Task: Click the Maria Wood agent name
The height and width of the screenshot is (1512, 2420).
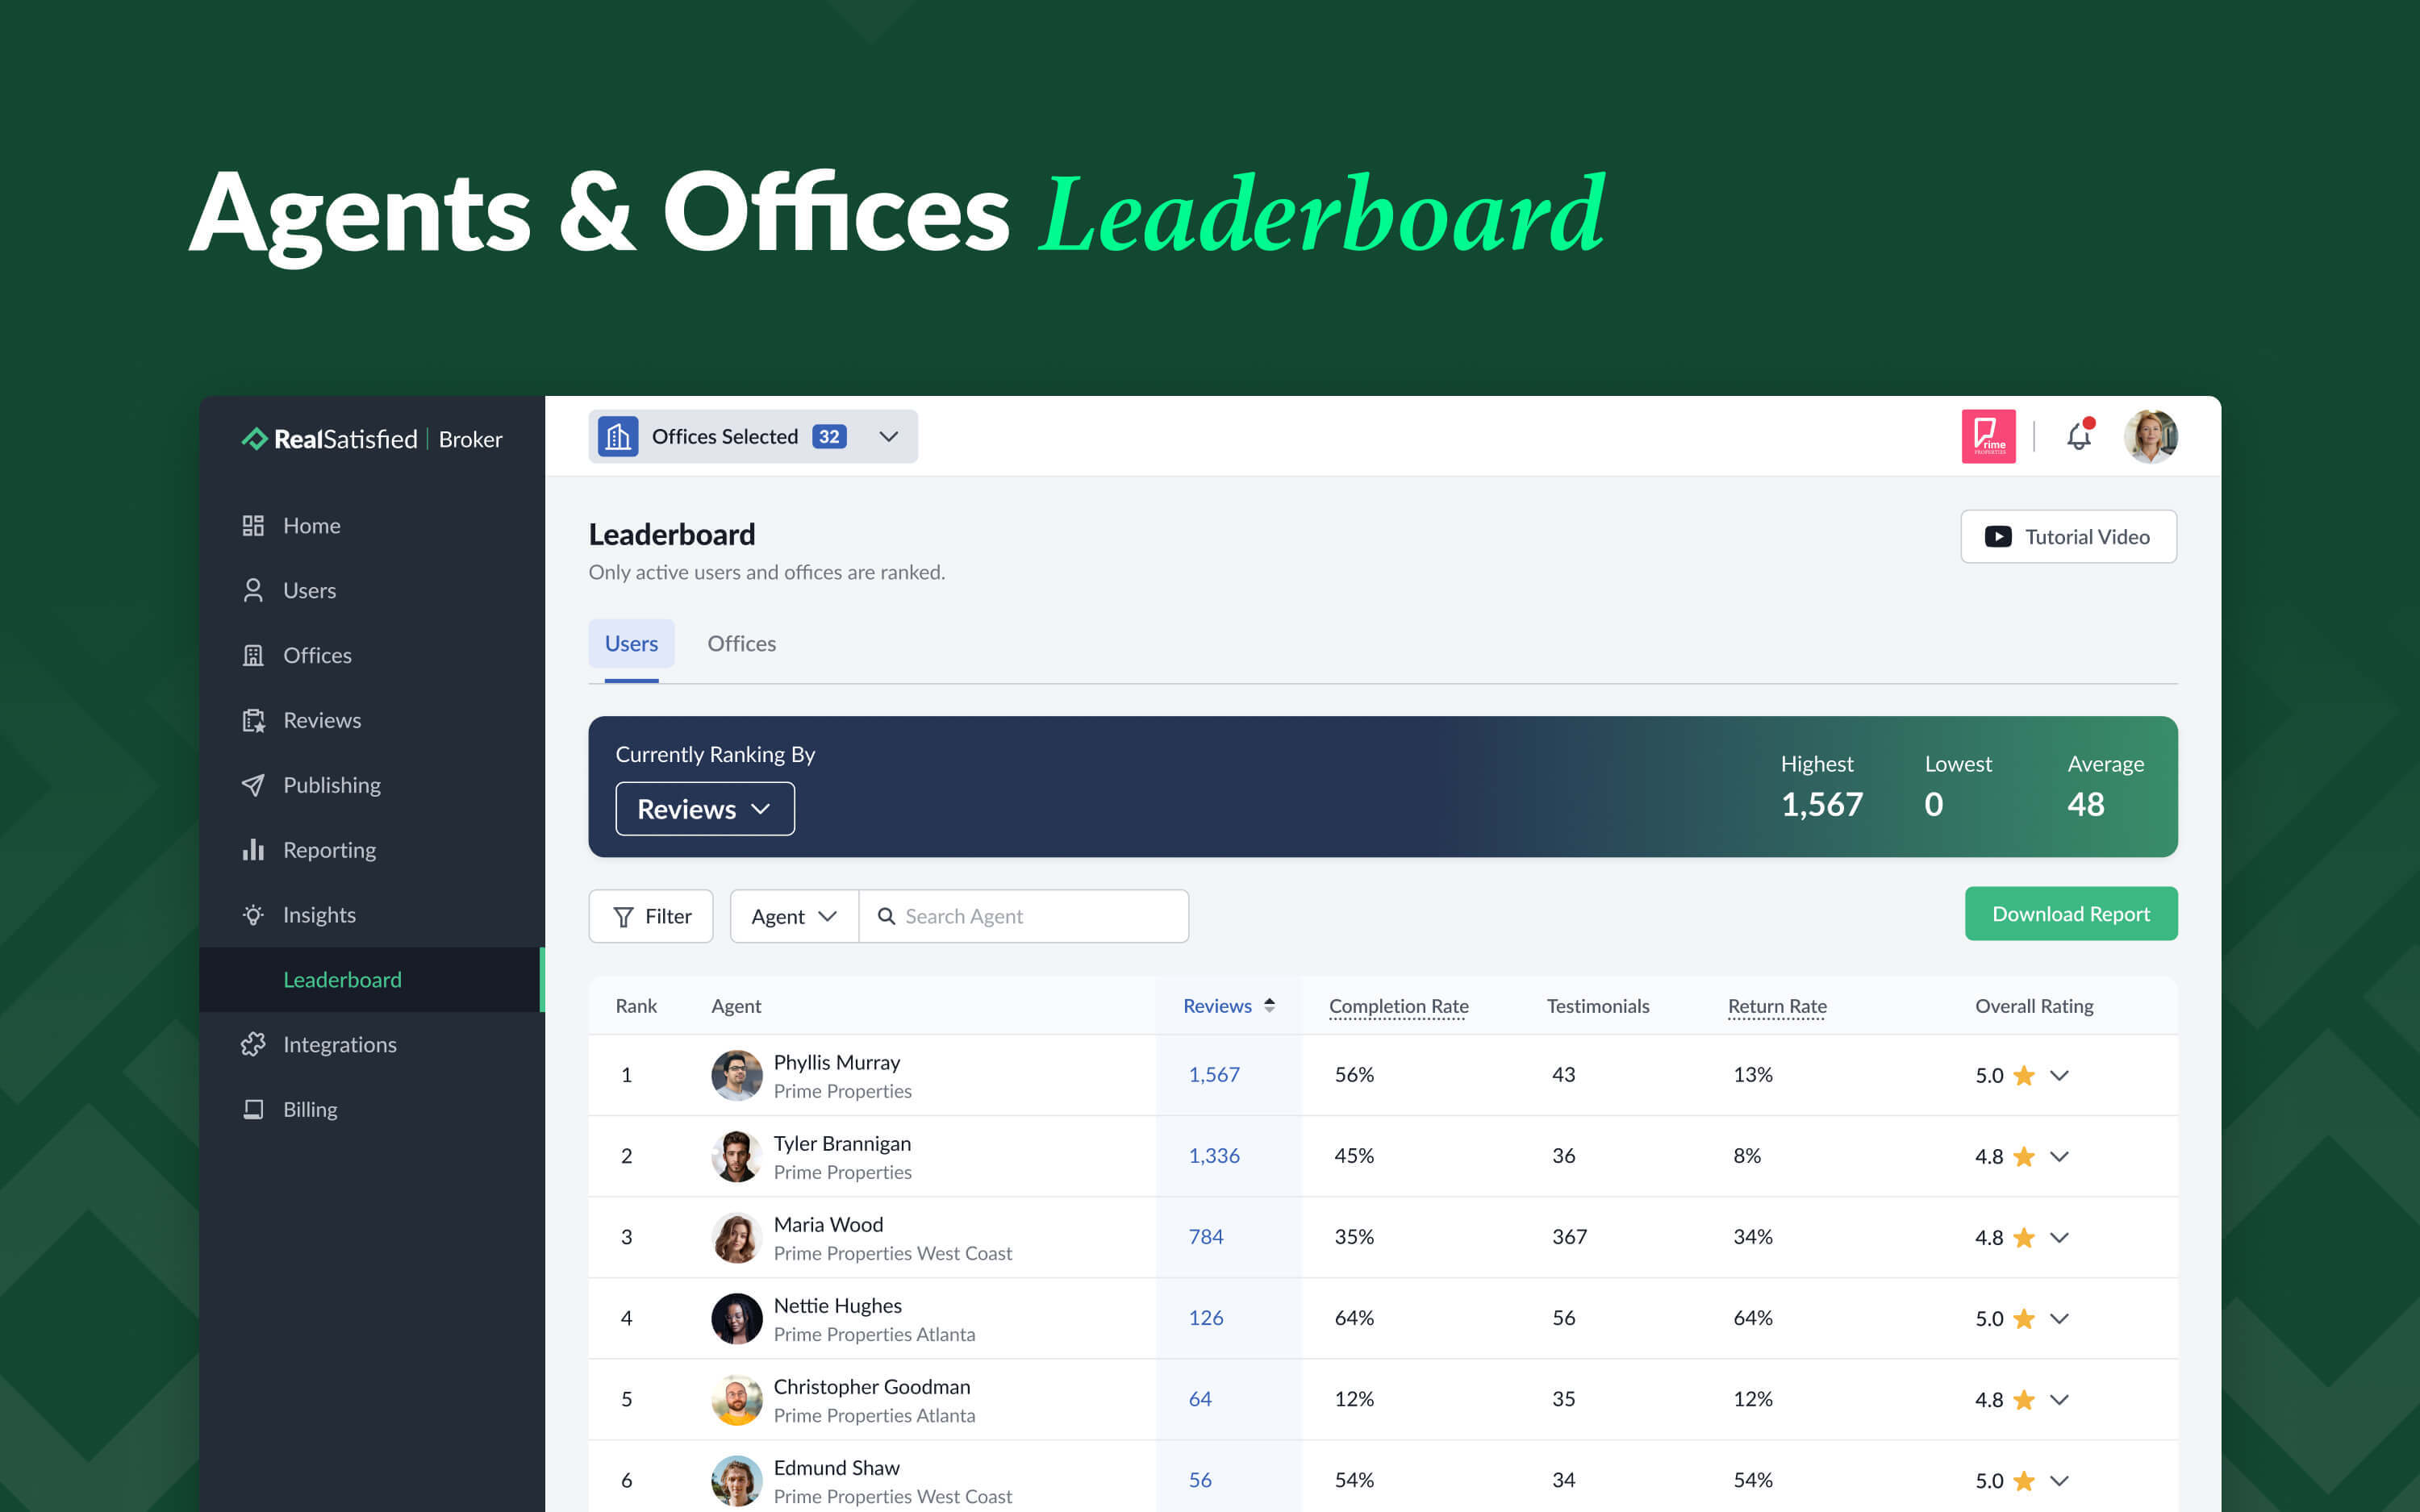Action: click(x=828, y=1225)
